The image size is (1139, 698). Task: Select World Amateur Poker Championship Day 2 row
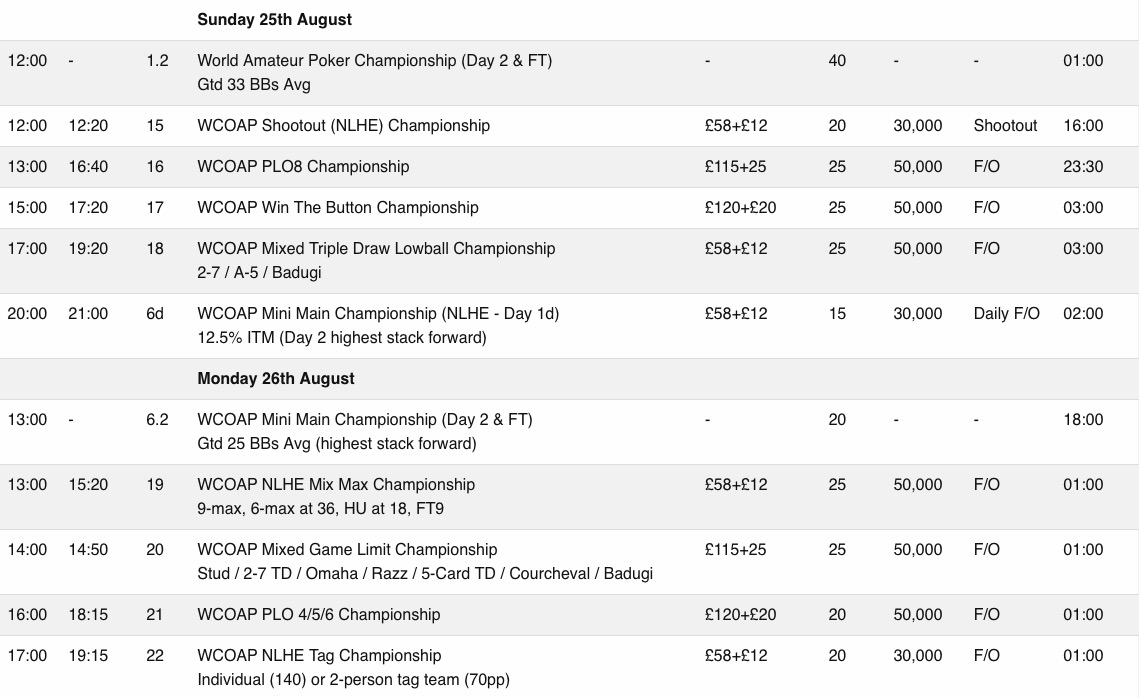pos(570,73)
